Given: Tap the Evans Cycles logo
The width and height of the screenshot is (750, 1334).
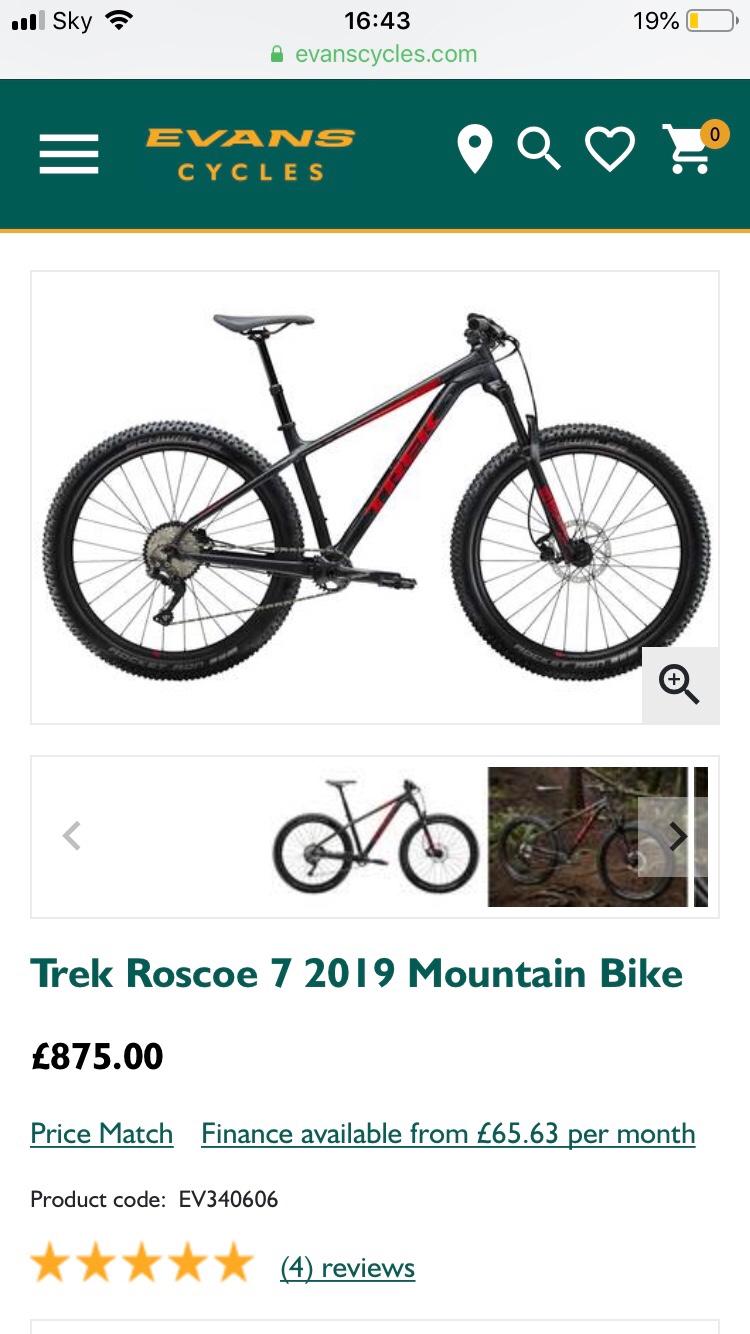Looking at the screenshot, I should (x=250, y=154).
